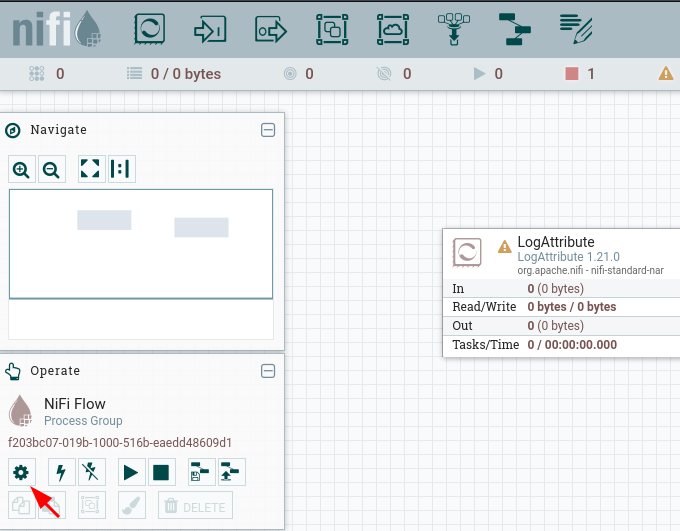The width and height of the screenshot is (680, 531).
Task: Click the active threads status icon
Action: 36,74
